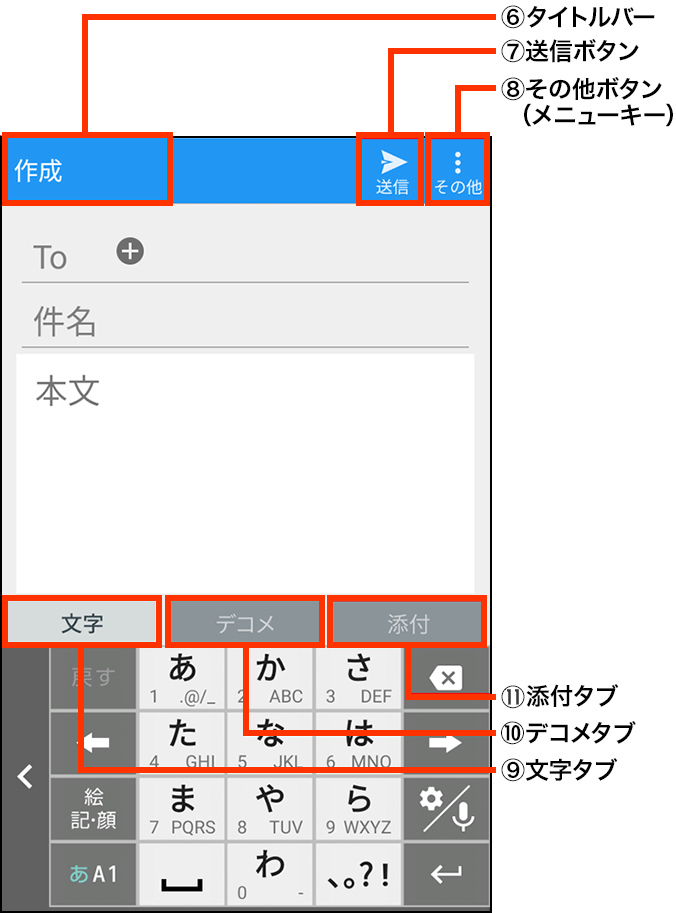
Task: Tap the 戻す undo key
Action: click(93, 678)
